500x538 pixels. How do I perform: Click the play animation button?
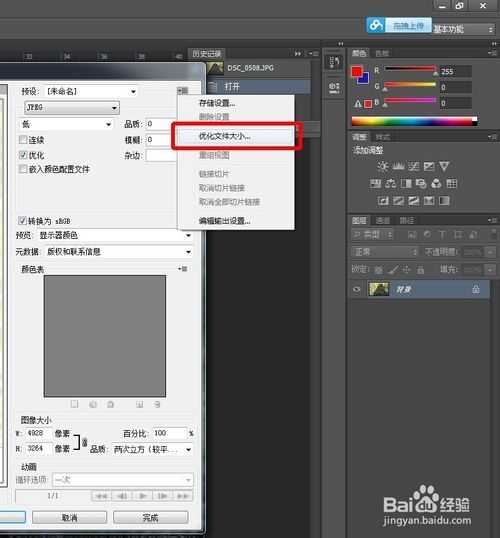pos(142,496)
